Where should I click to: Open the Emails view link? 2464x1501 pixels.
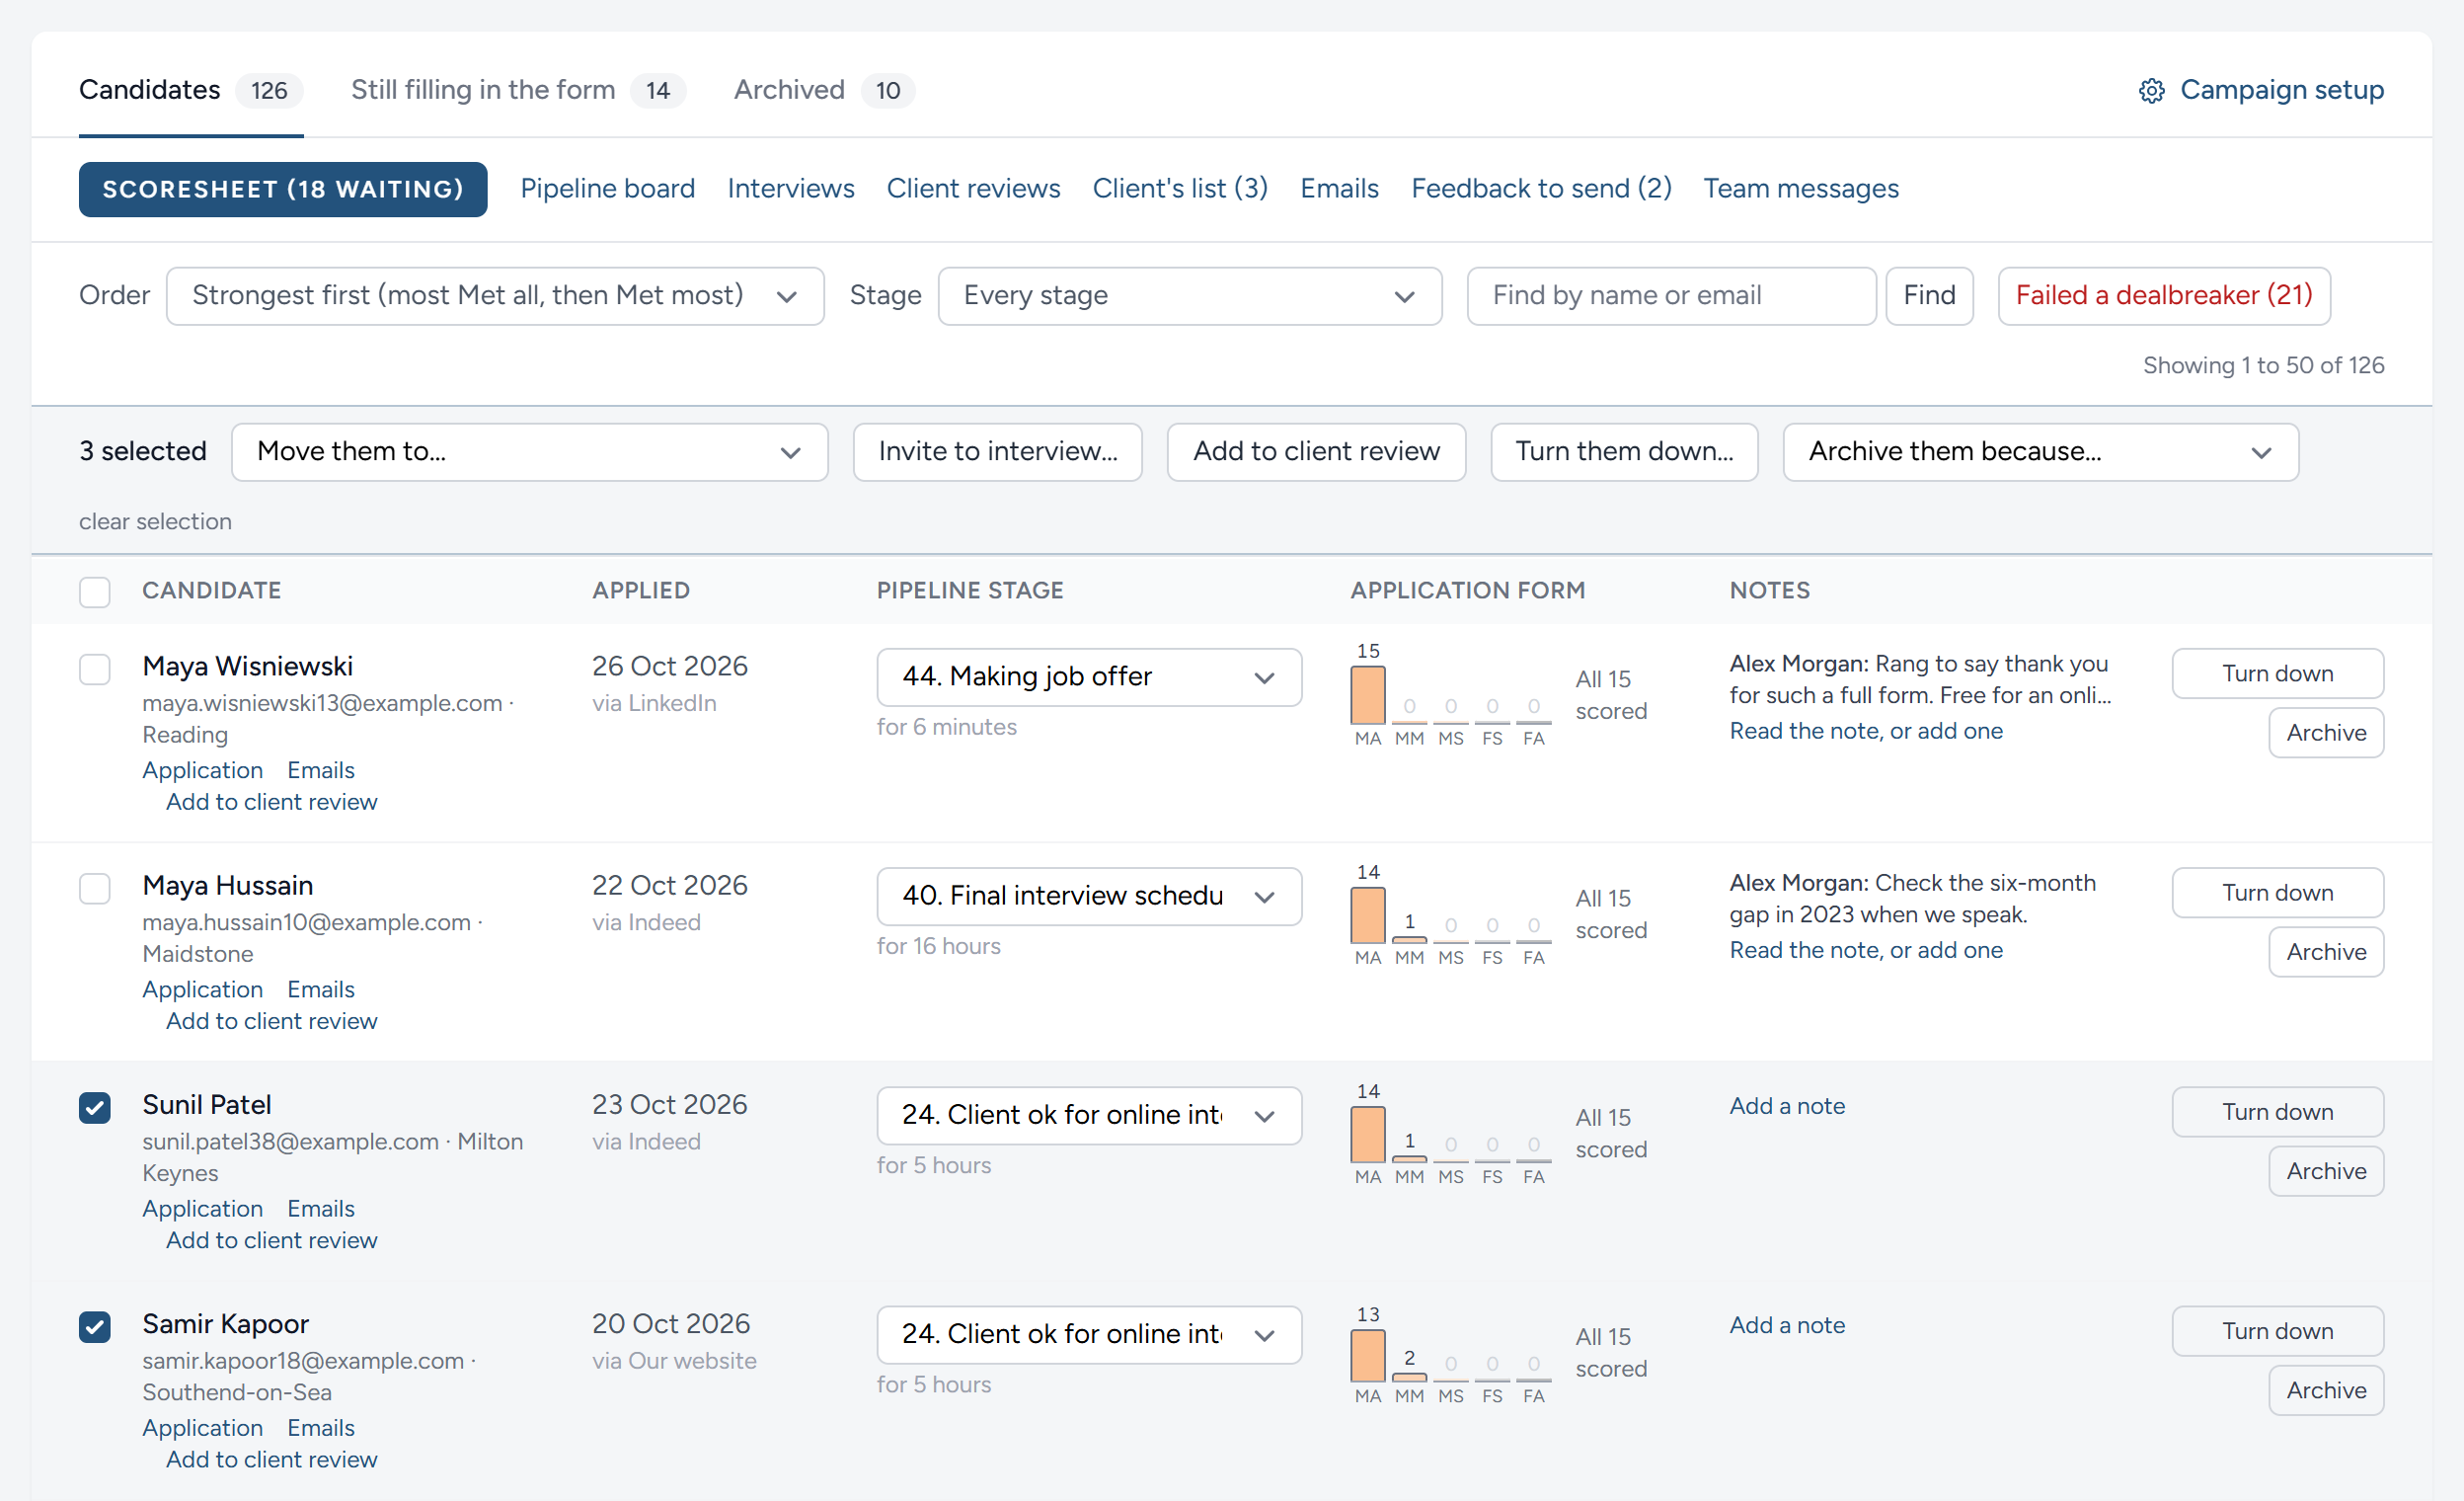[1338, 188]
